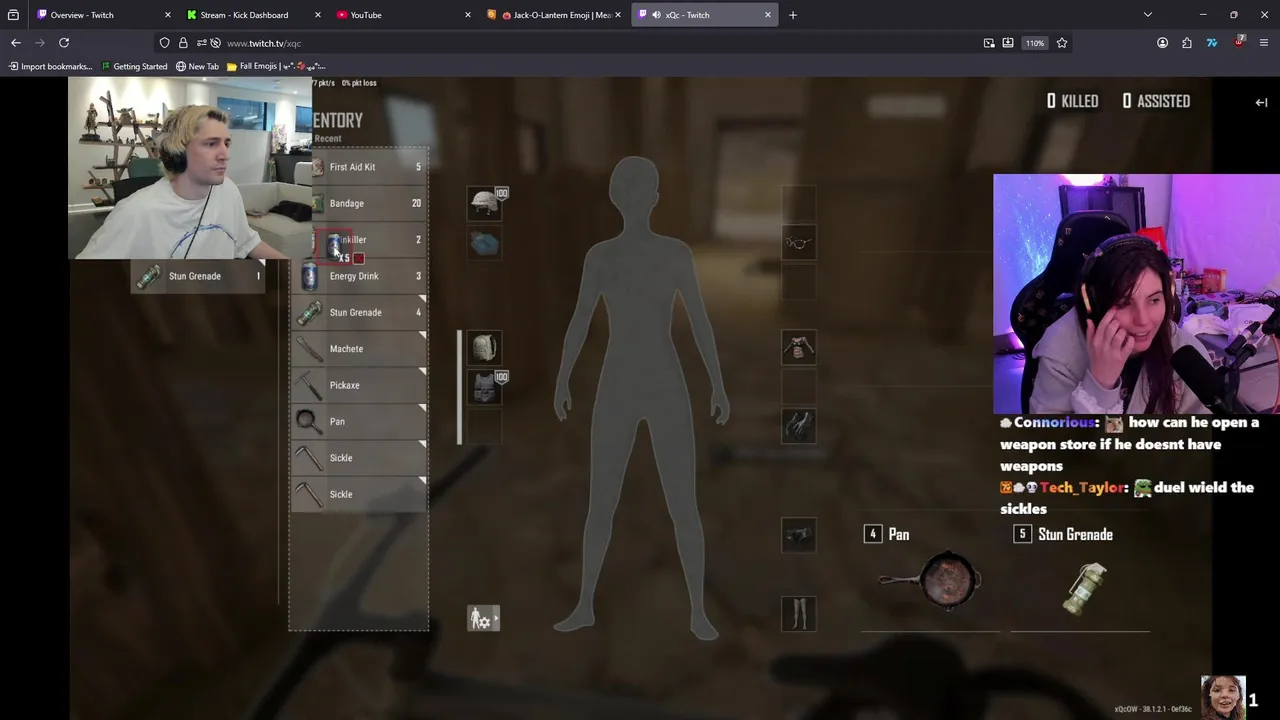Open tracking protection shield icon

click(165, 43)
